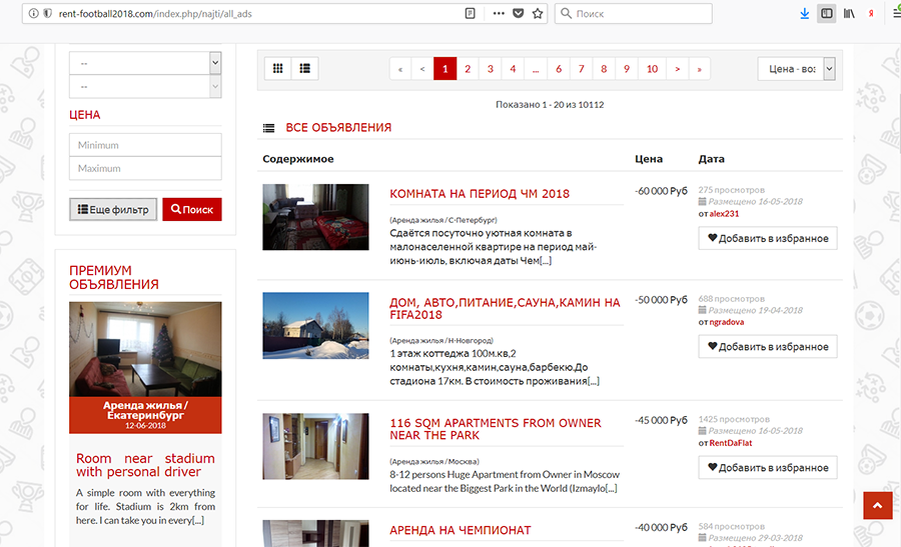Viewport: 901px width, 547px height.
Task: Open second filter dropdown in sidebar
Action: point(145,87)
